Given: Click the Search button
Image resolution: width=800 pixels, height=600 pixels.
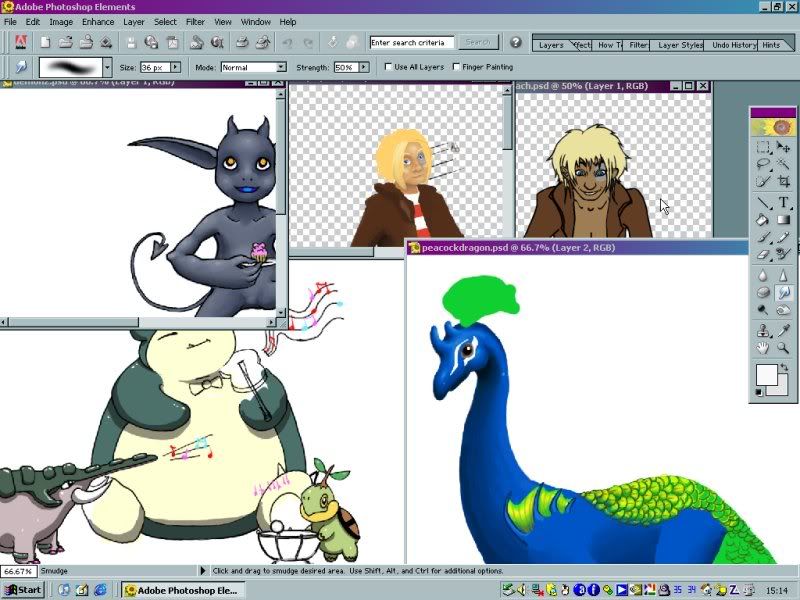Looking at the screenshot, I should pos(478,42).
